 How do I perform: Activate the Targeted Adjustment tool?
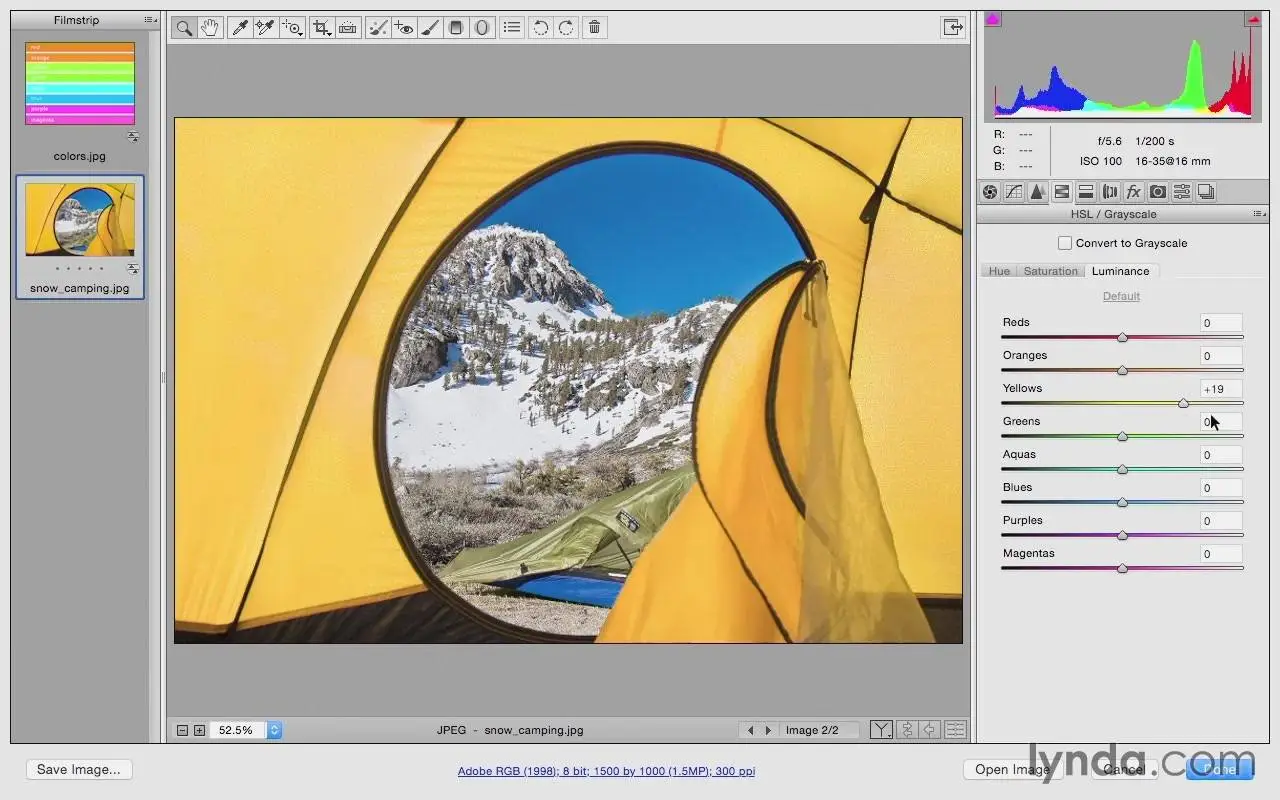click(x=292, y=28)
